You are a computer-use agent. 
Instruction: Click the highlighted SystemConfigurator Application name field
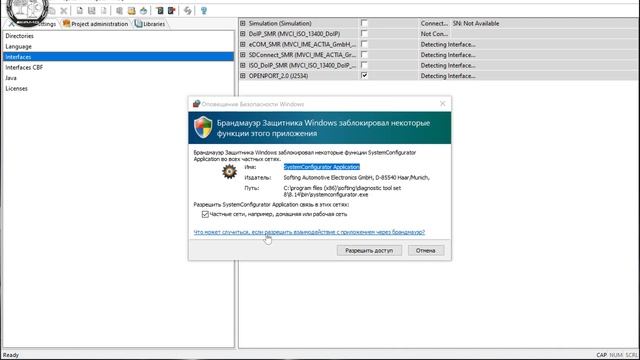322,167
